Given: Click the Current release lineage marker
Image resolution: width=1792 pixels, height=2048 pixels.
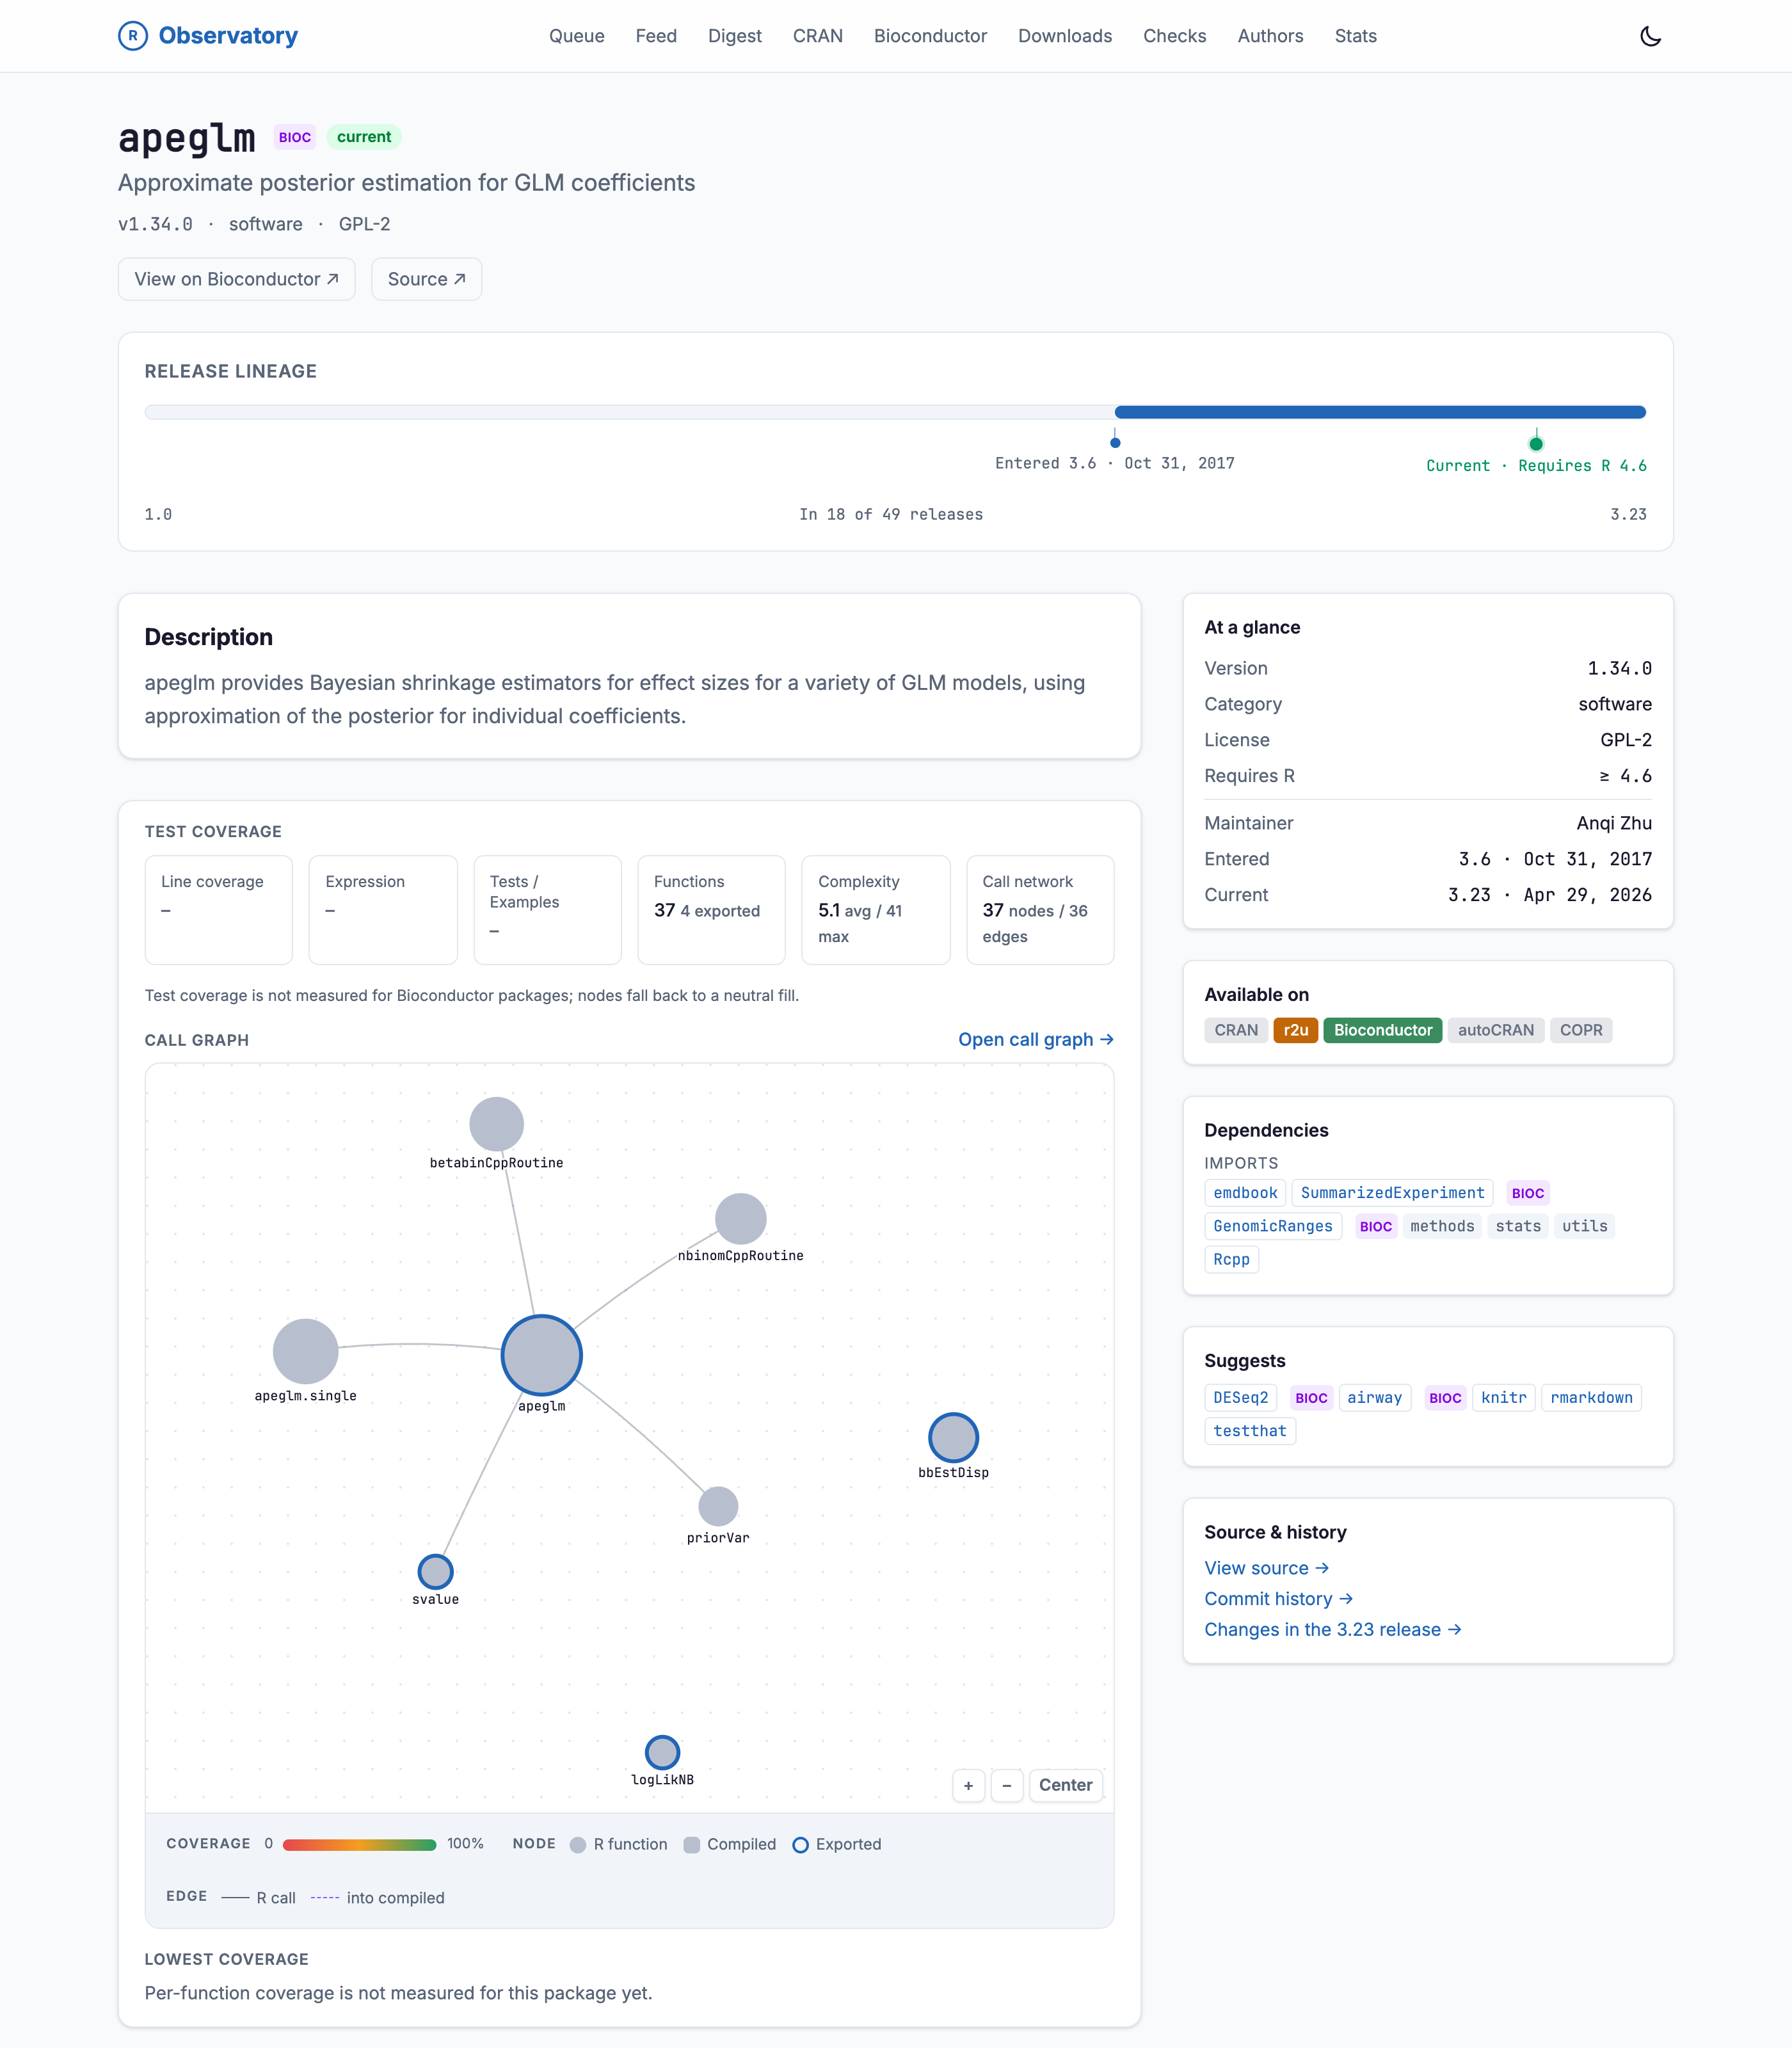Looking at the screenshot, I should point(1536,444).
